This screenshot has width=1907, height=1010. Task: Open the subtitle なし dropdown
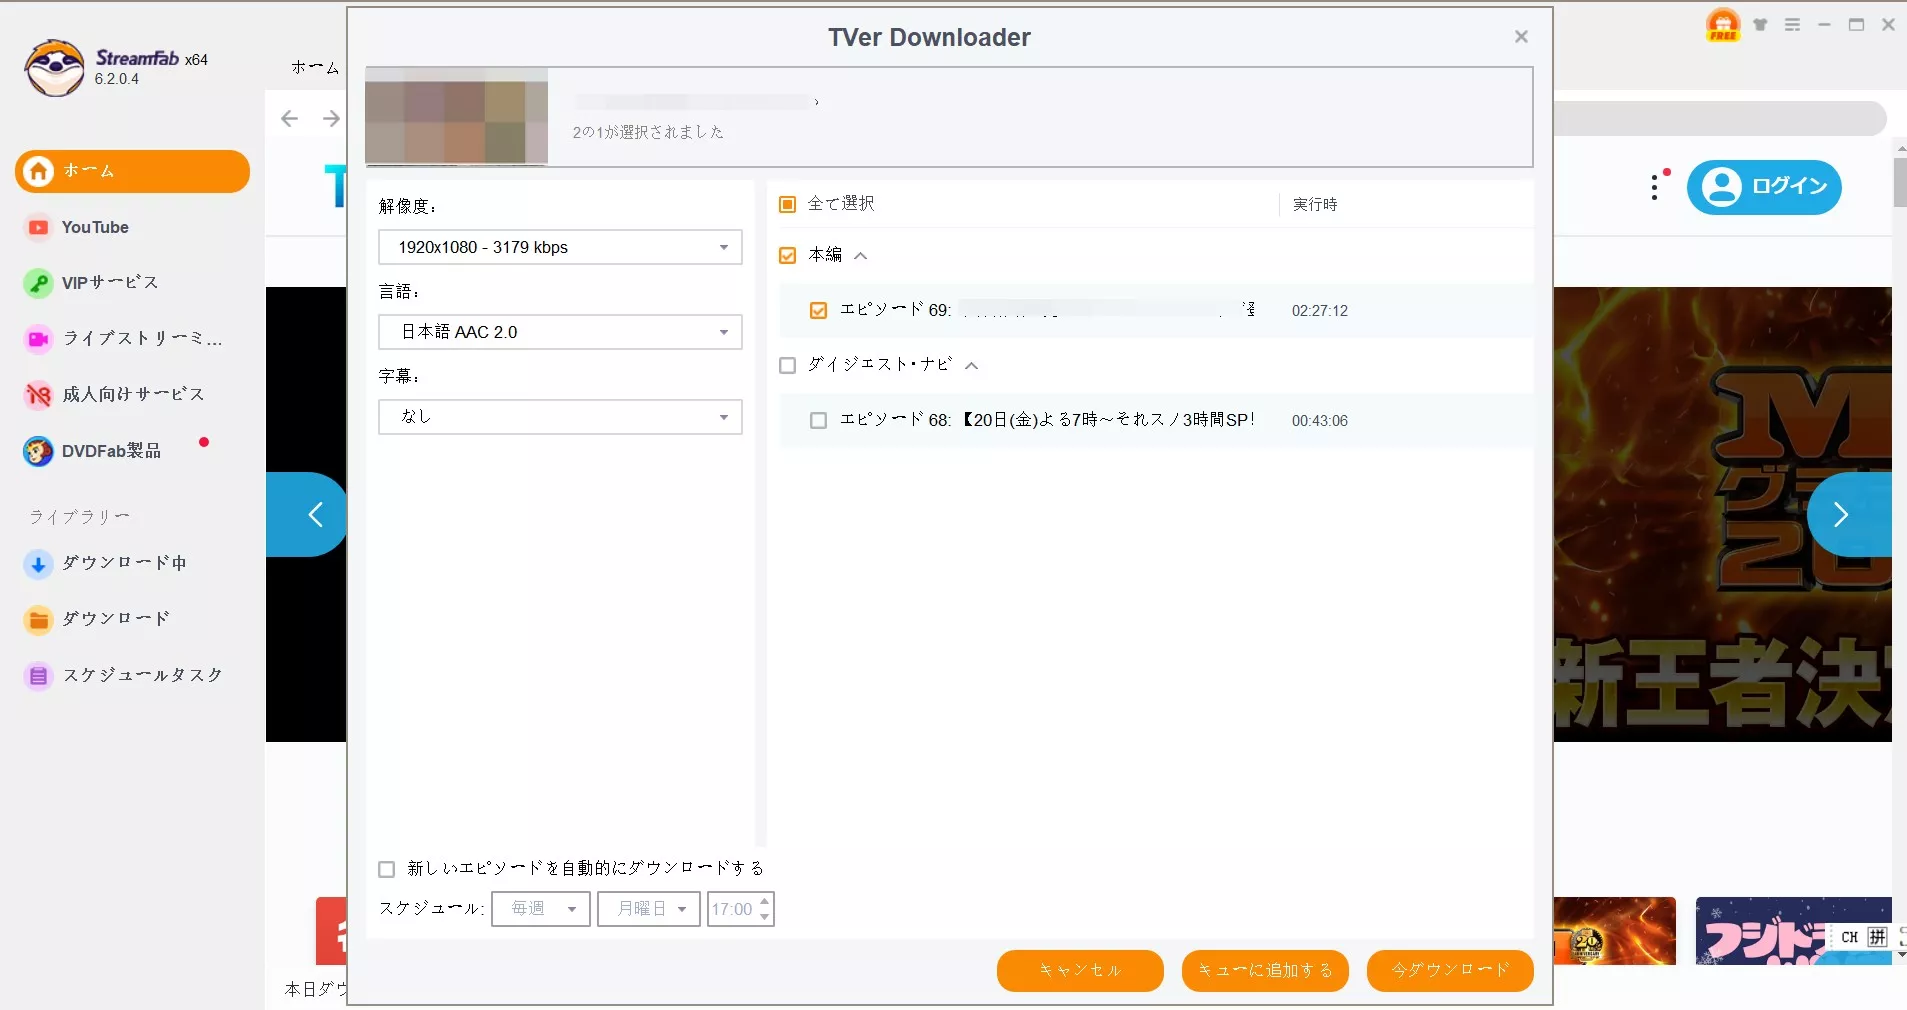click(x=560, y=417)
